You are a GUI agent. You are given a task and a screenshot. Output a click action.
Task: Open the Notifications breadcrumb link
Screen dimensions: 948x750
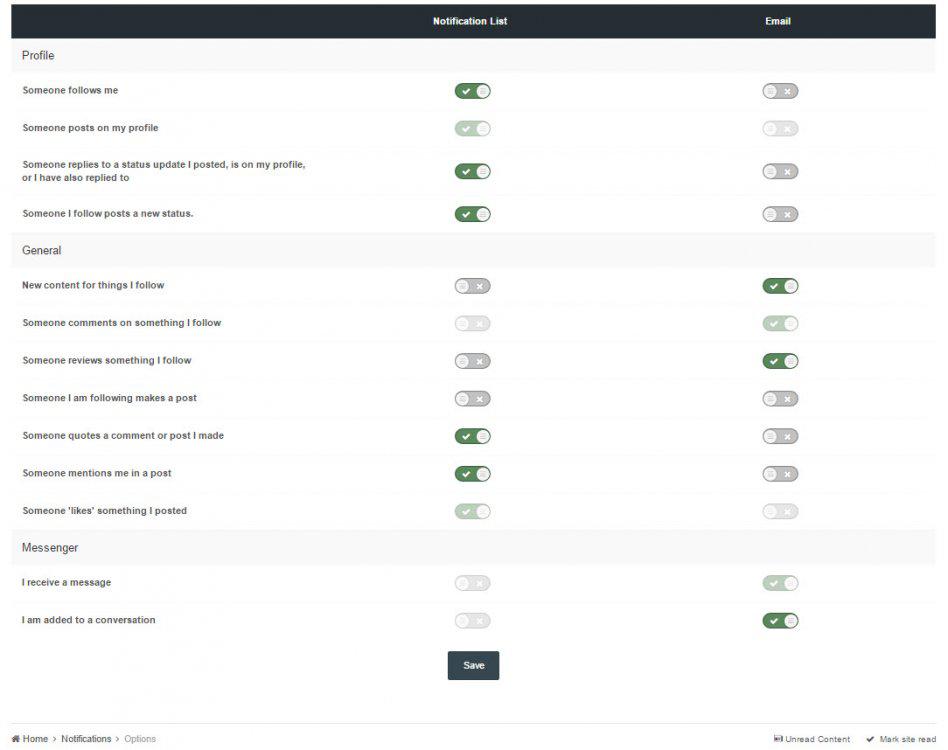tap(86, 739)
